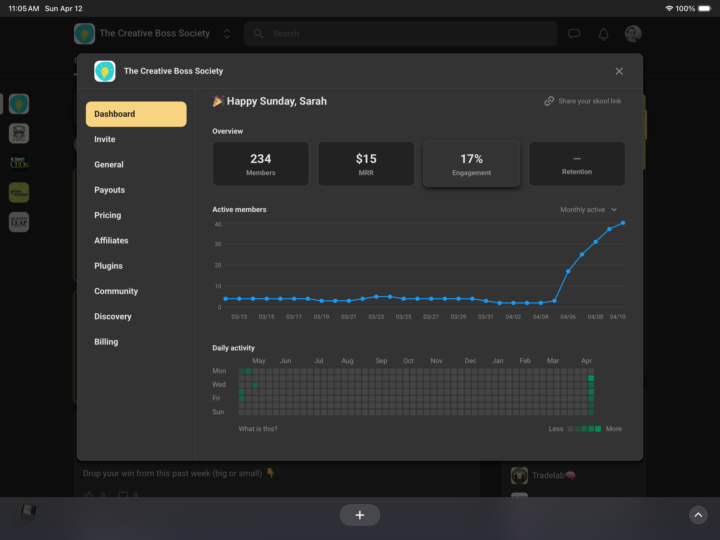Open the 234 Members overview card
The width and height of the screenshot is (720, 540).
point(260,164)
